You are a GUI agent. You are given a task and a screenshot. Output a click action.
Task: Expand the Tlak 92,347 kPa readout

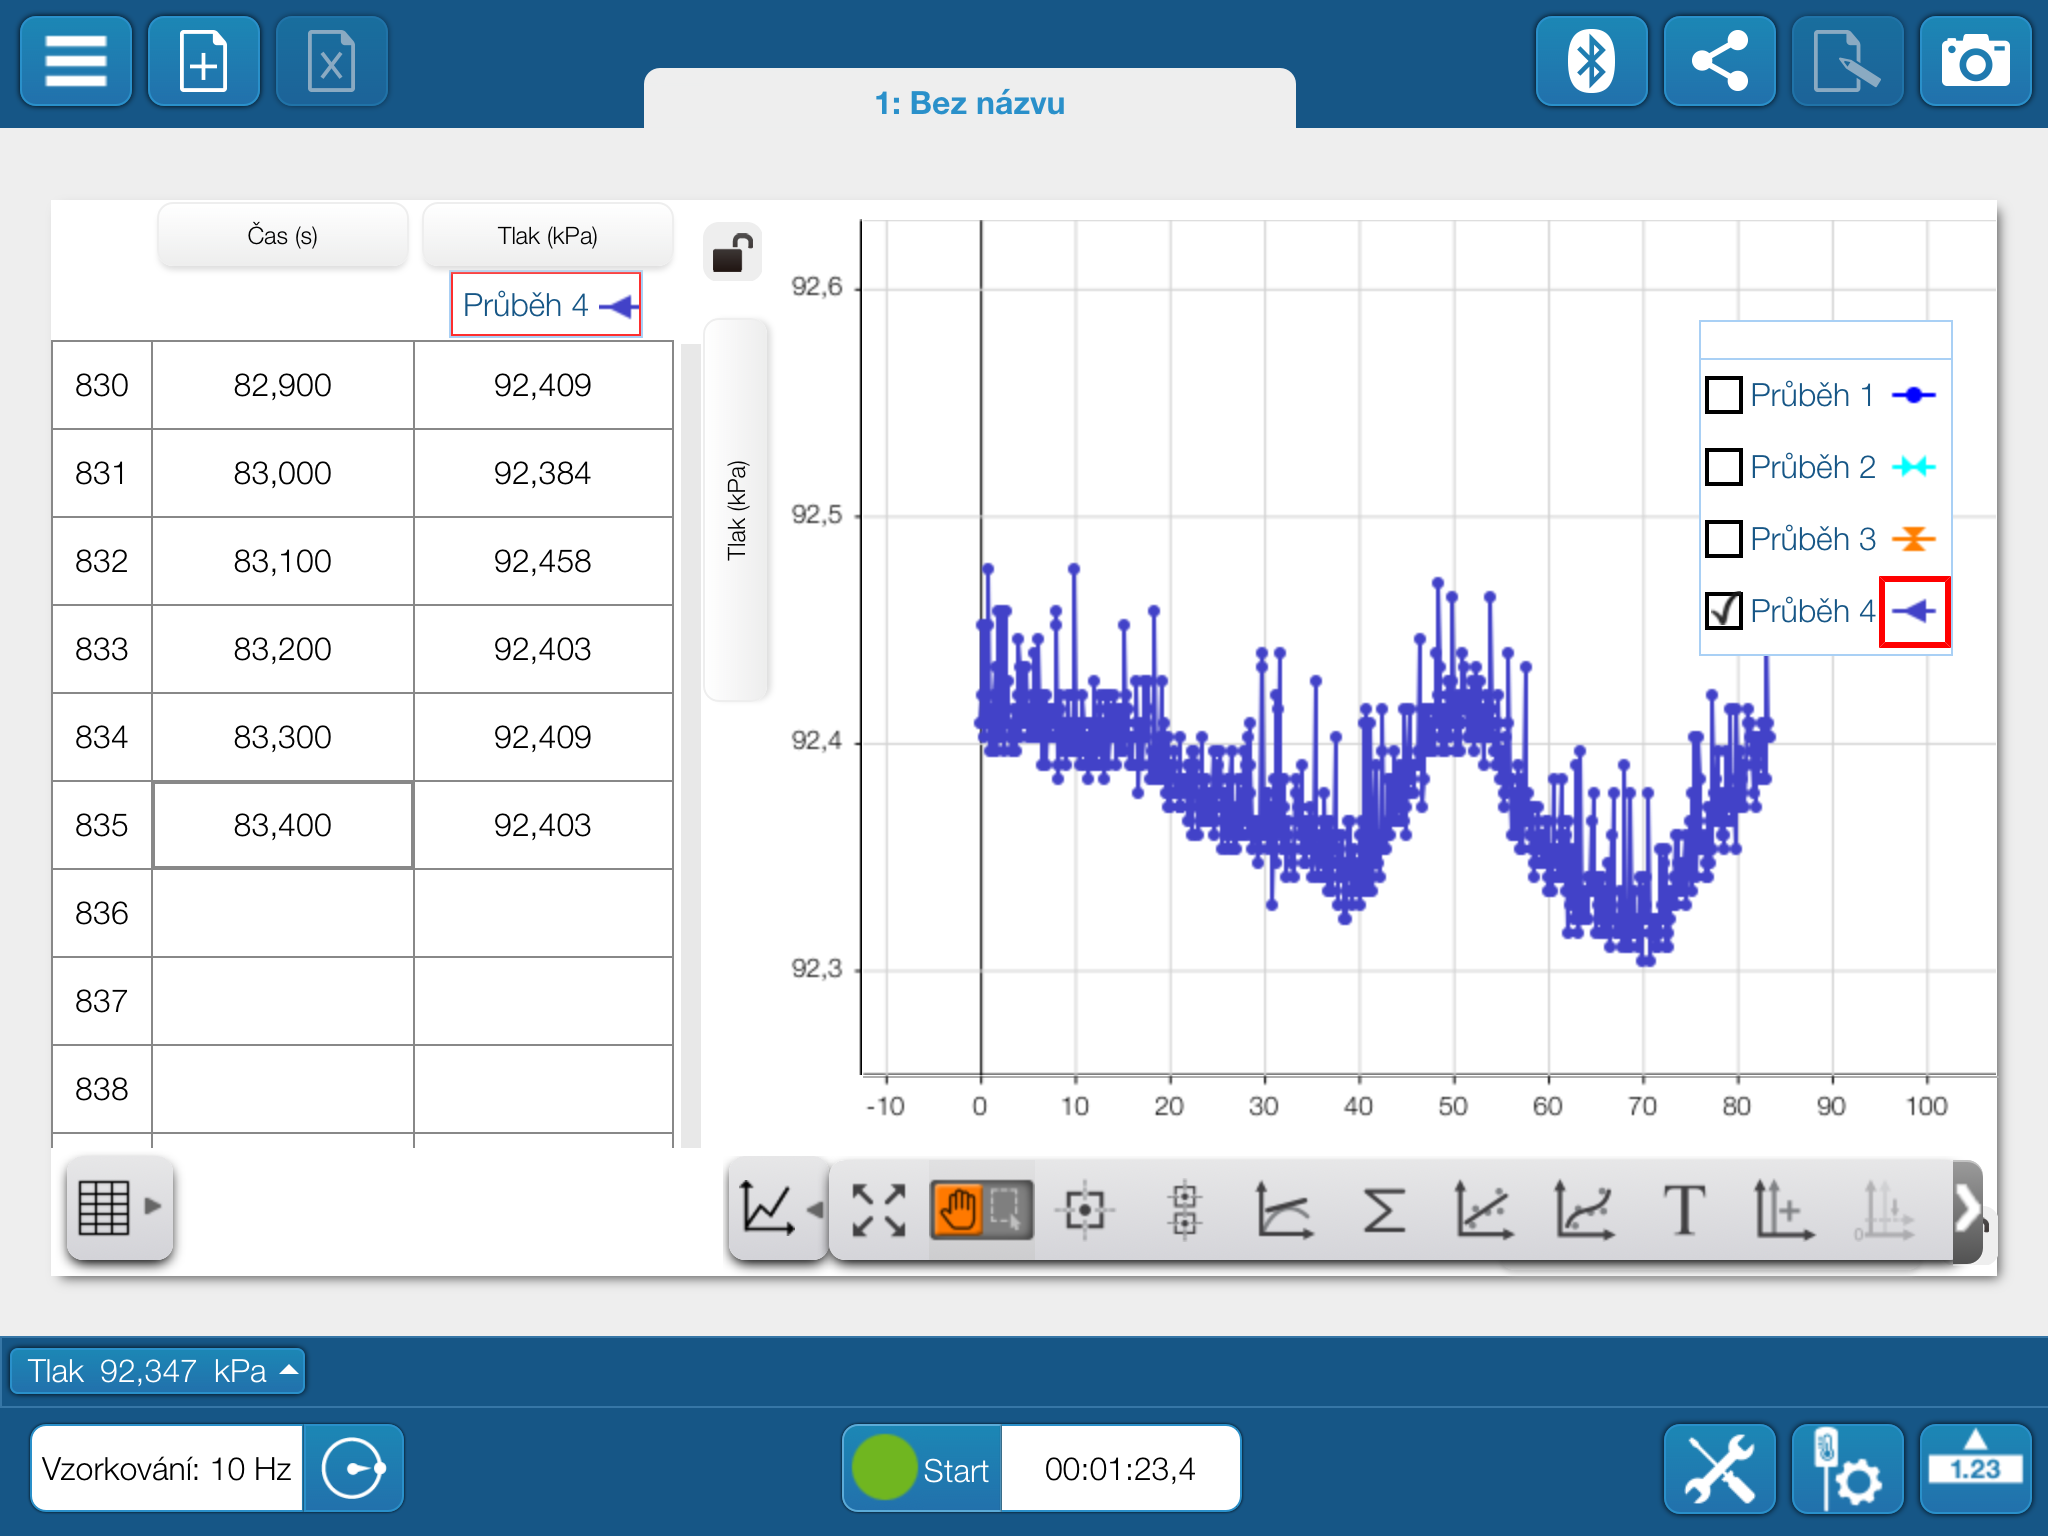157,1370
